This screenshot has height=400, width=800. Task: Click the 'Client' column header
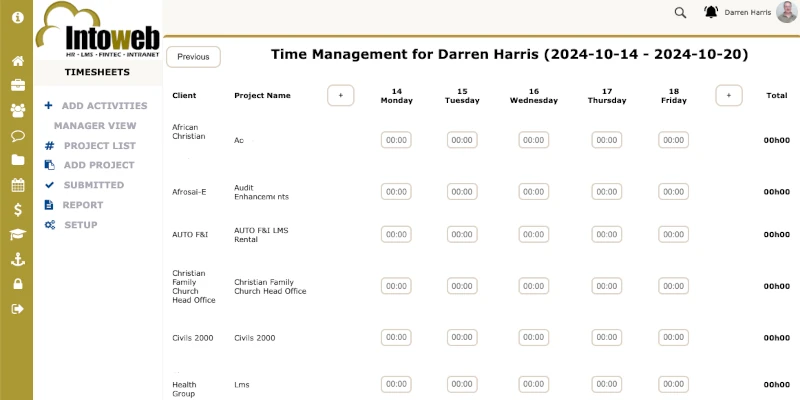click(184, 95)
